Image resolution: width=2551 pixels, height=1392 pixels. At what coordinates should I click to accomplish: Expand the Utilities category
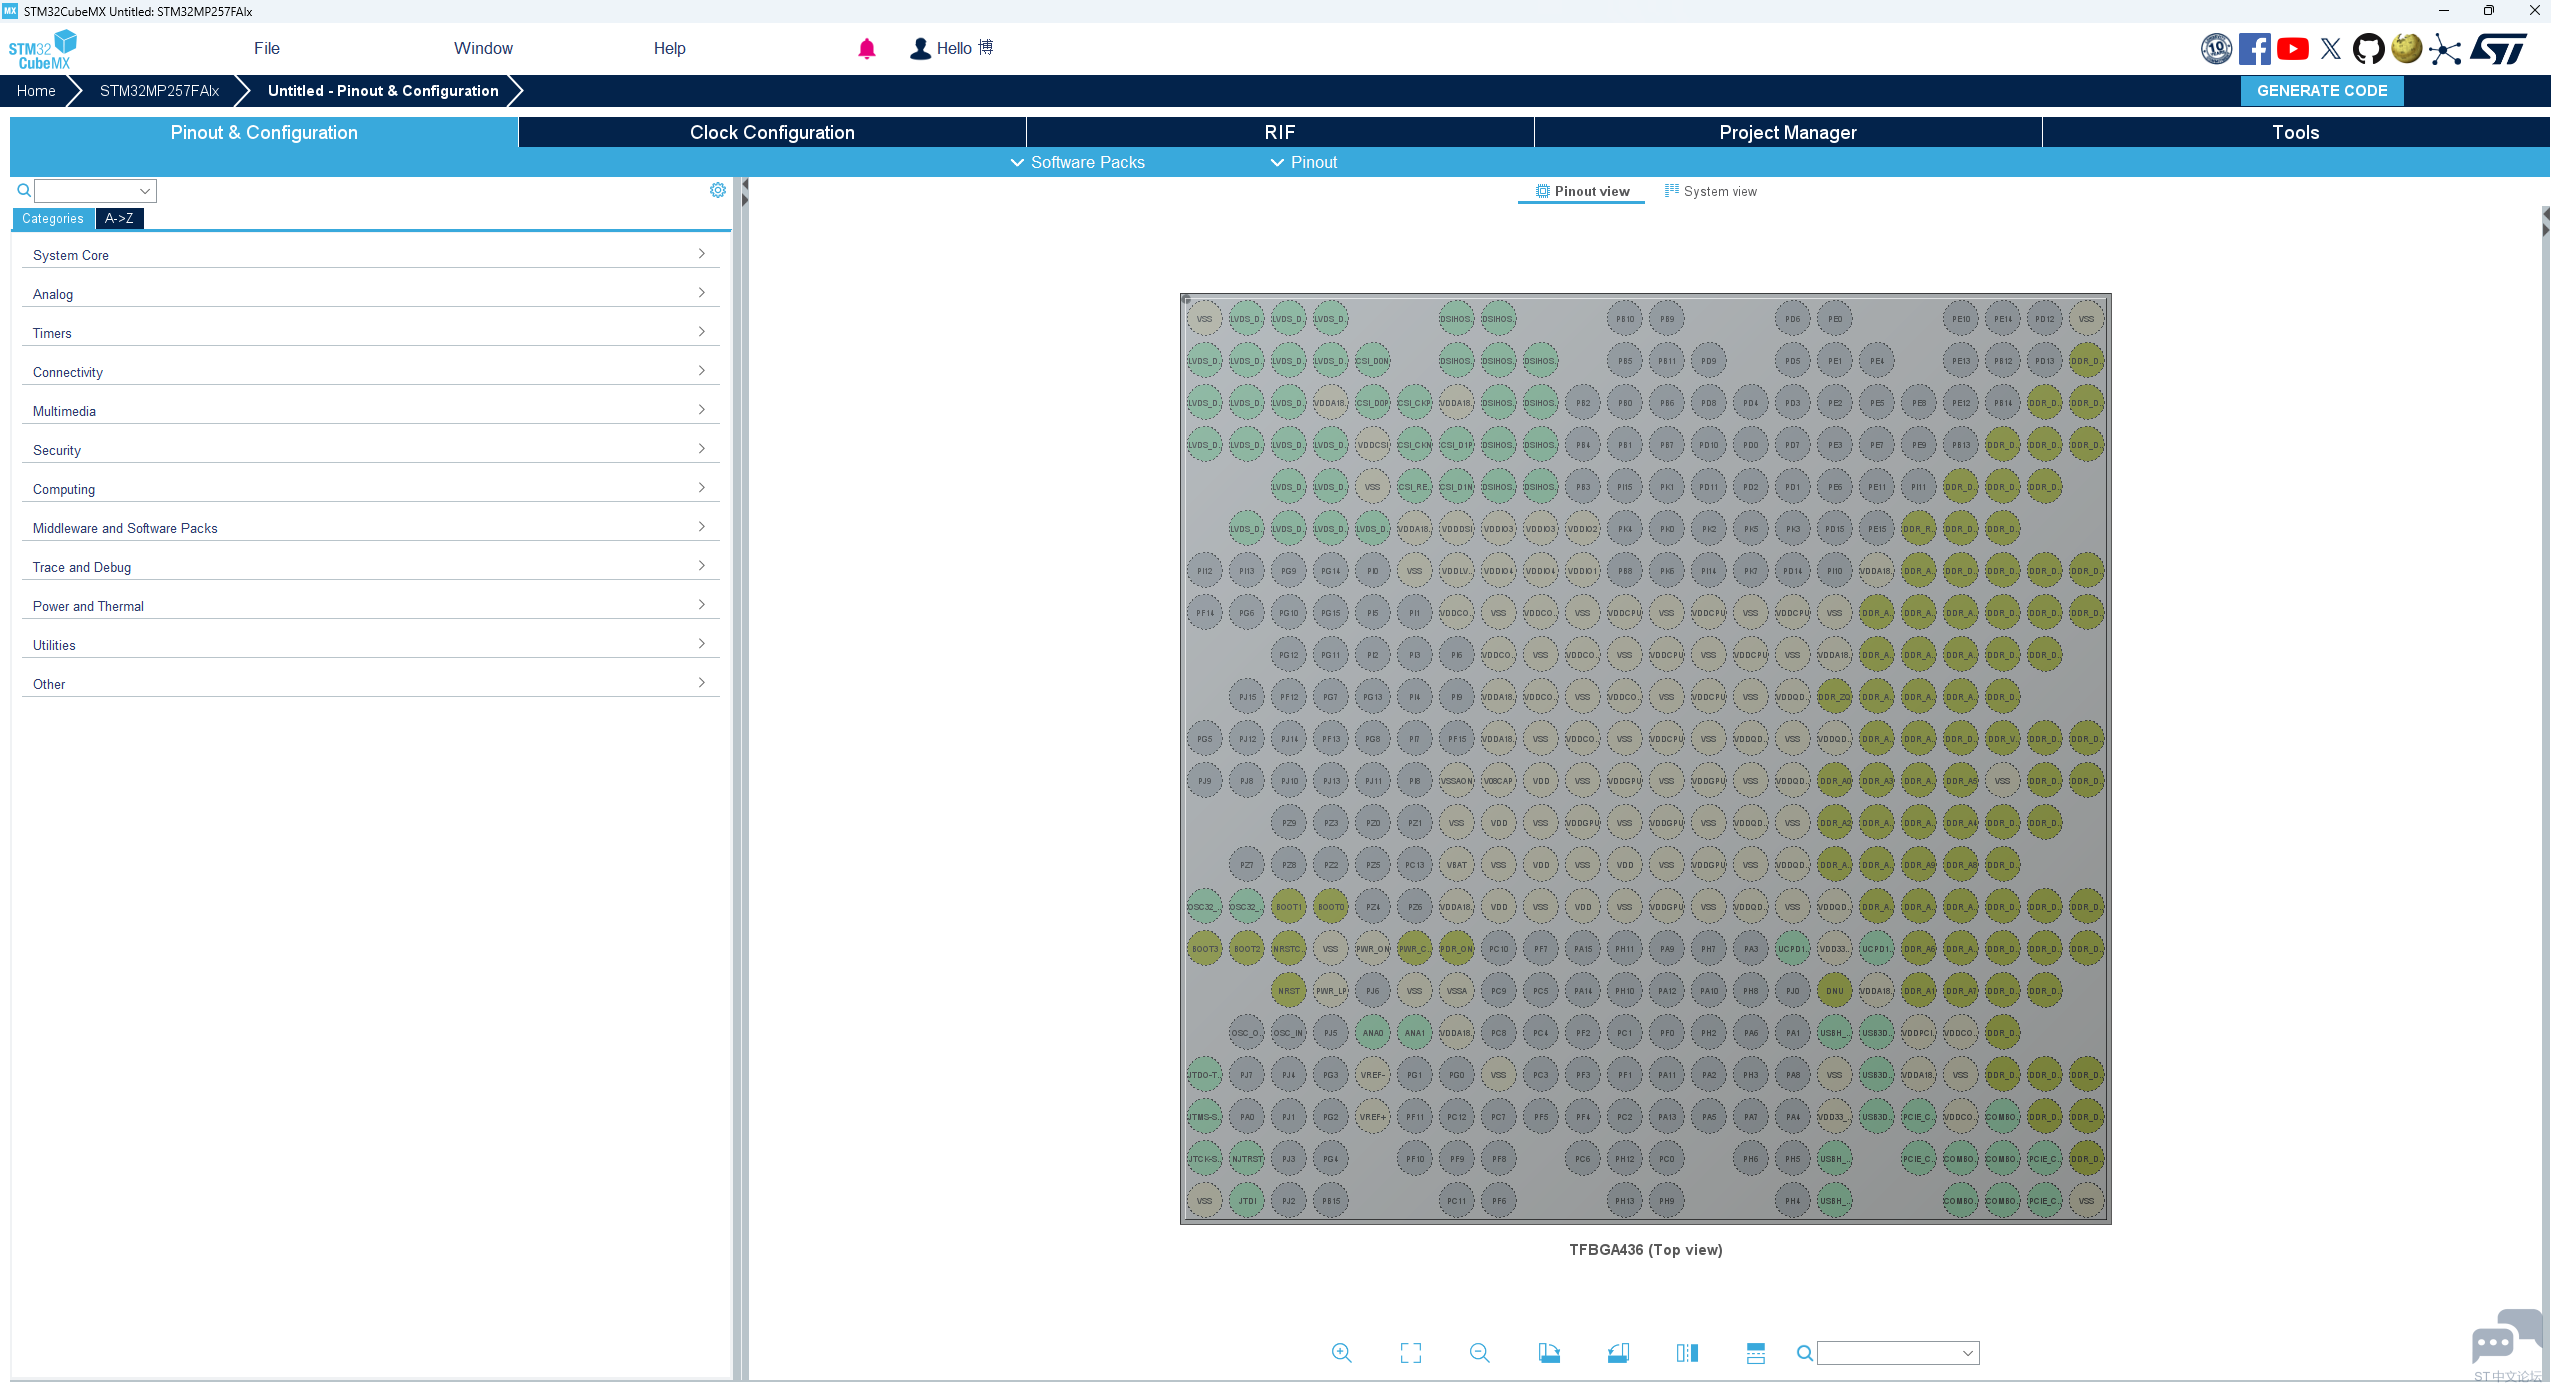tap(370, 645)
